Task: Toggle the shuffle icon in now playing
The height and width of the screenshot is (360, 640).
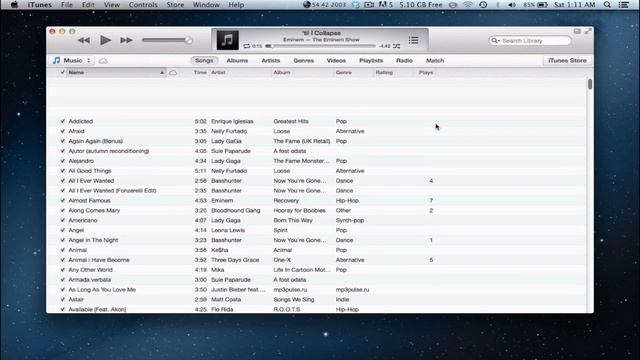Action: tap(396, 46)
